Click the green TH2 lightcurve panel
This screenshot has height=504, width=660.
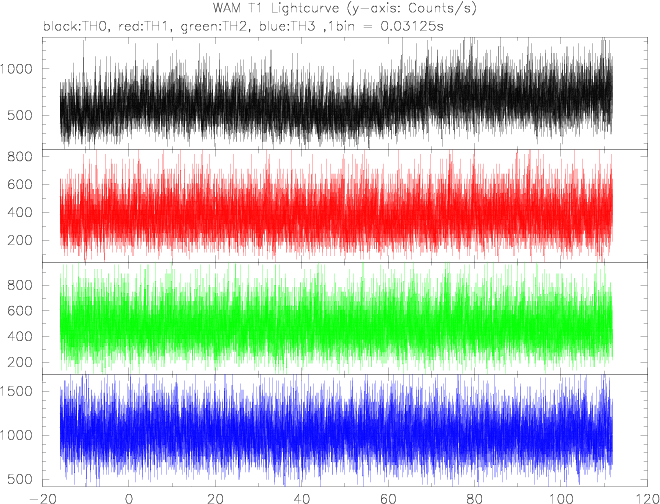pyautogui.click(x=345, y=318)
